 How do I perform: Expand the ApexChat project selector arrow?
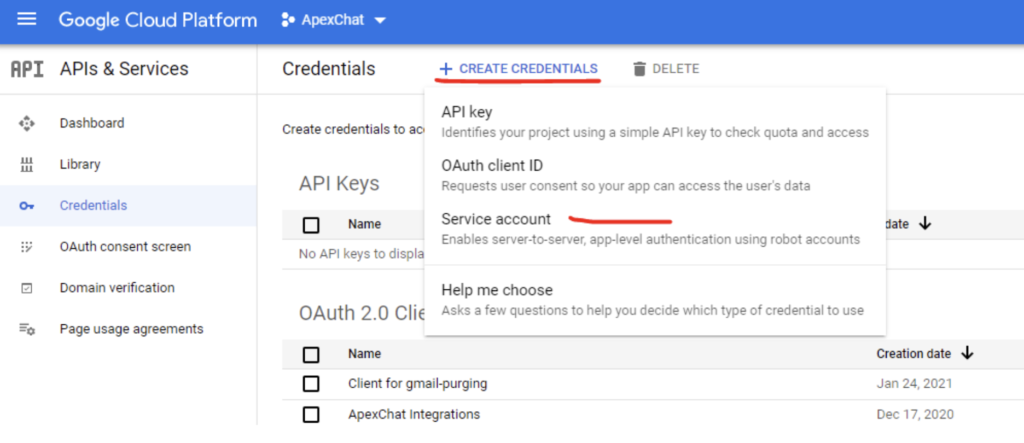379,21
